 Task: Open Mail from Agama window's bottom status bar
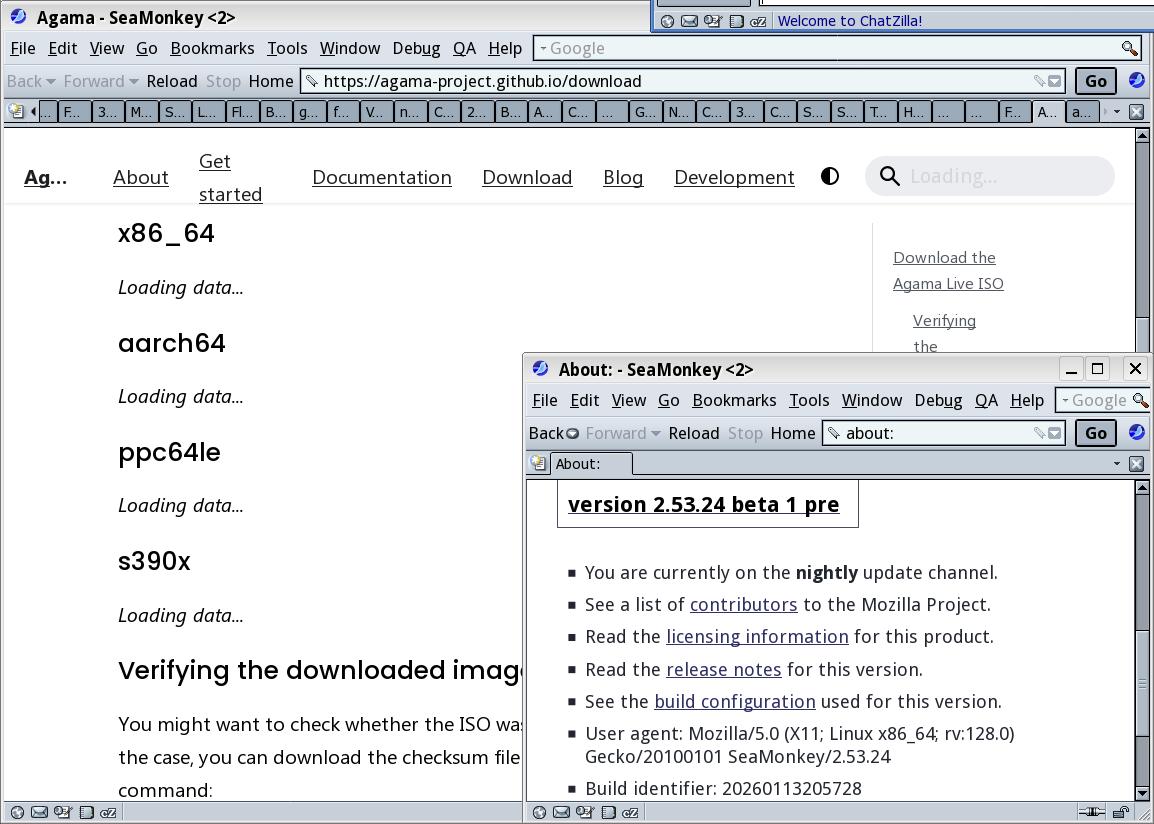(40, 812)
